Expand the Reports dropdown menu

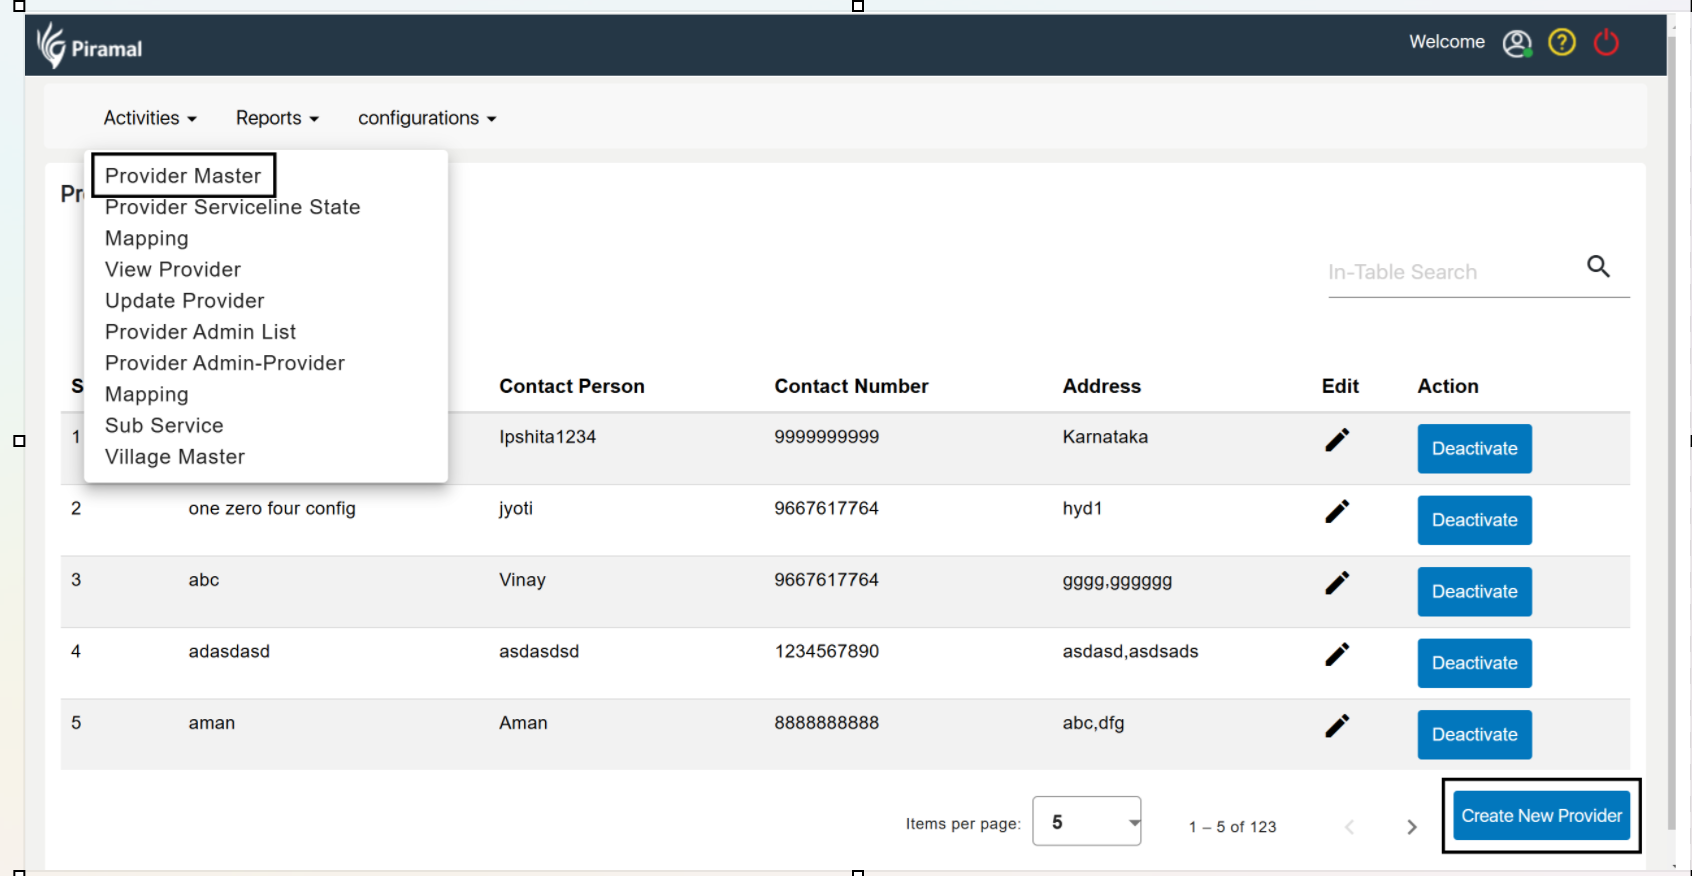[x=277, y=118]
